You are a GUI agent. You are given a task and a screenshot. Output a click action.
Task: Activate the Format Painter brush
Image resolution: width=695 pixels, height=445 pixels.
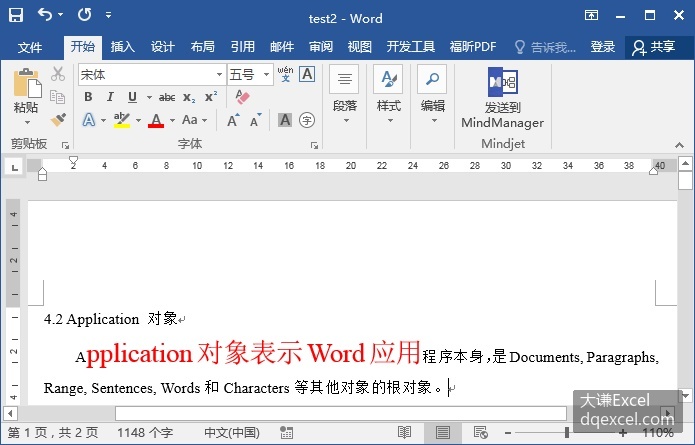(58, 119)
